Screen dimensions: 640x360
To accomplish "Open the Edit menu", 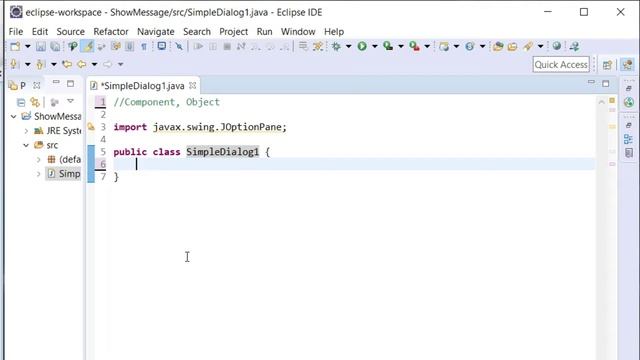I will tap(40, 31).
